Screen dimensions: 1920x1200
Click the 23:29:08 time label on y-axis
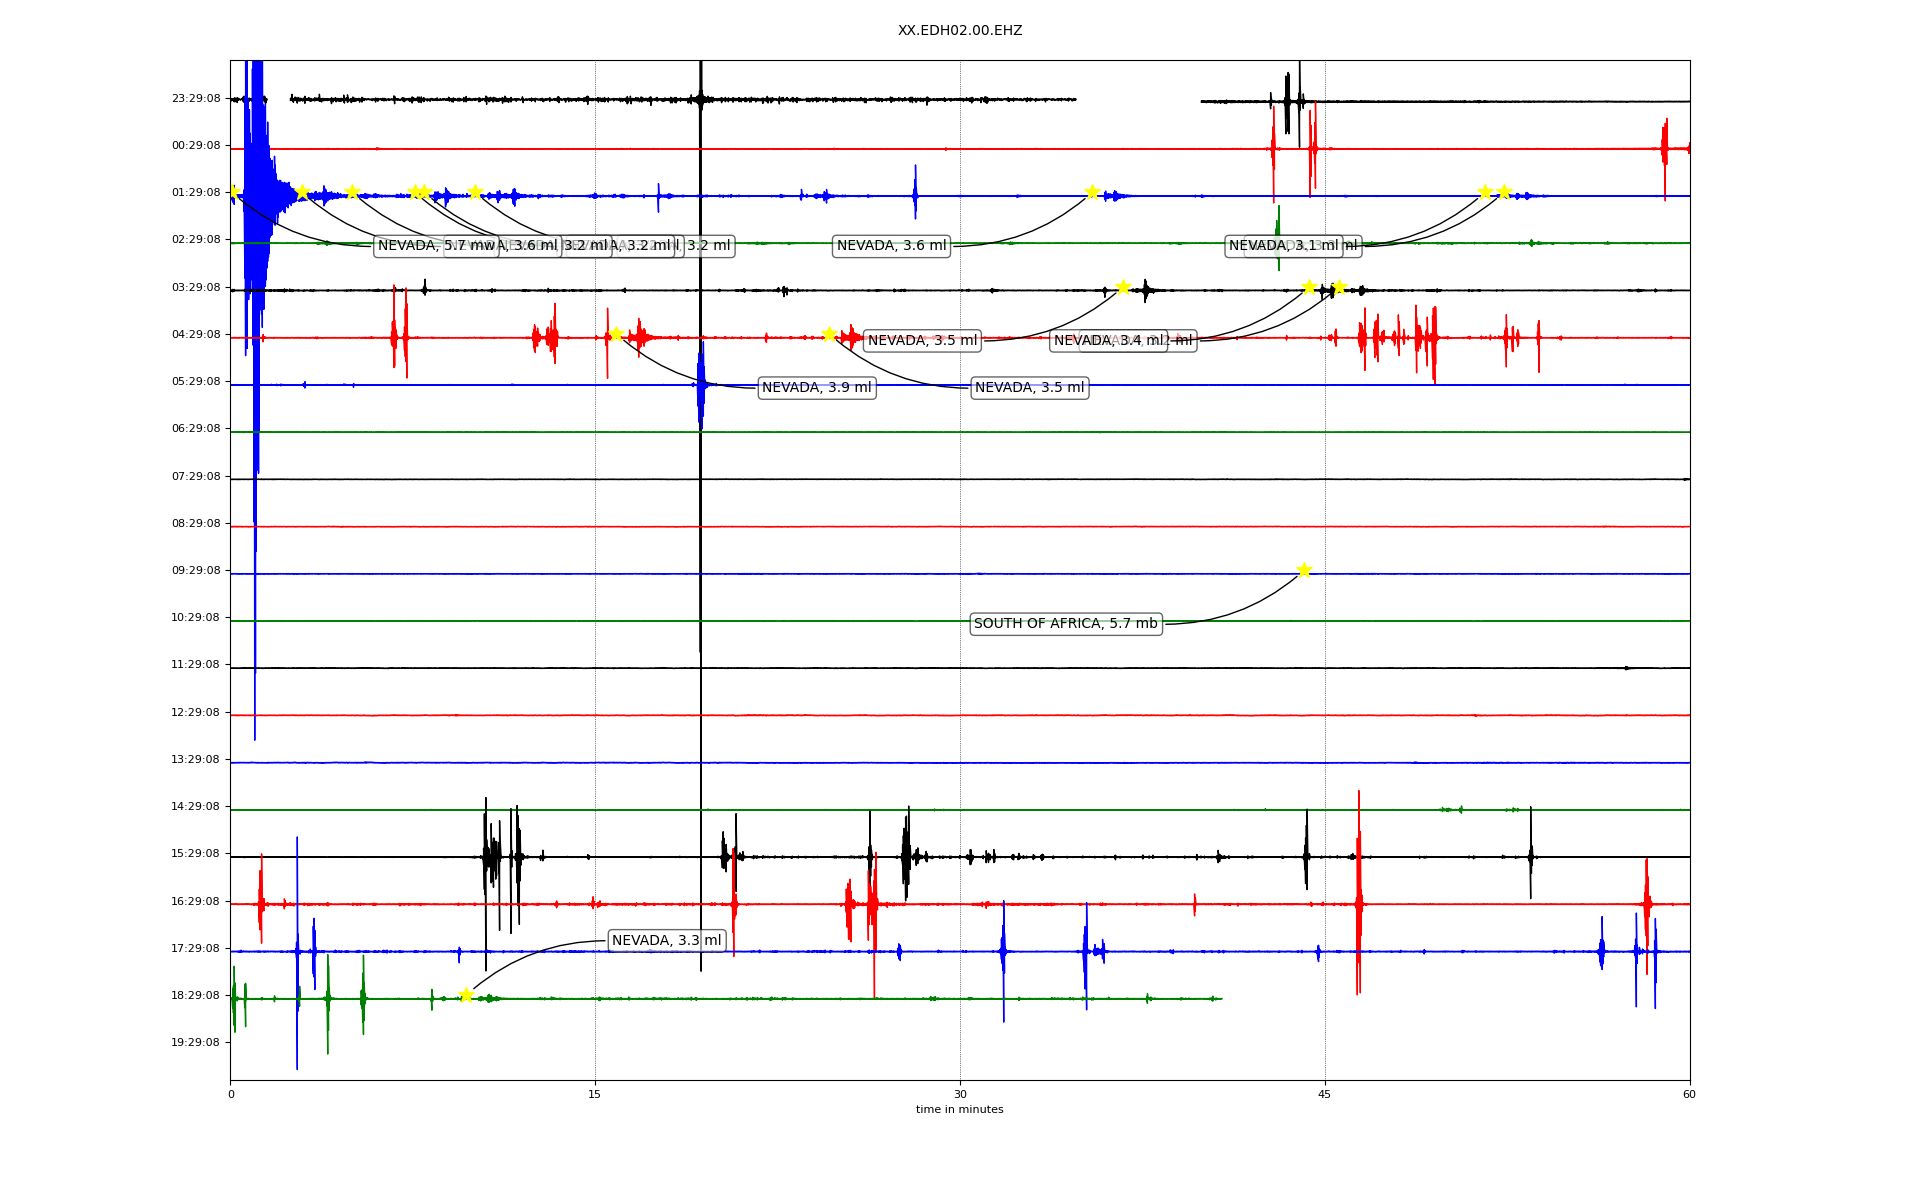pyautogui.click(x=196, y=99)
